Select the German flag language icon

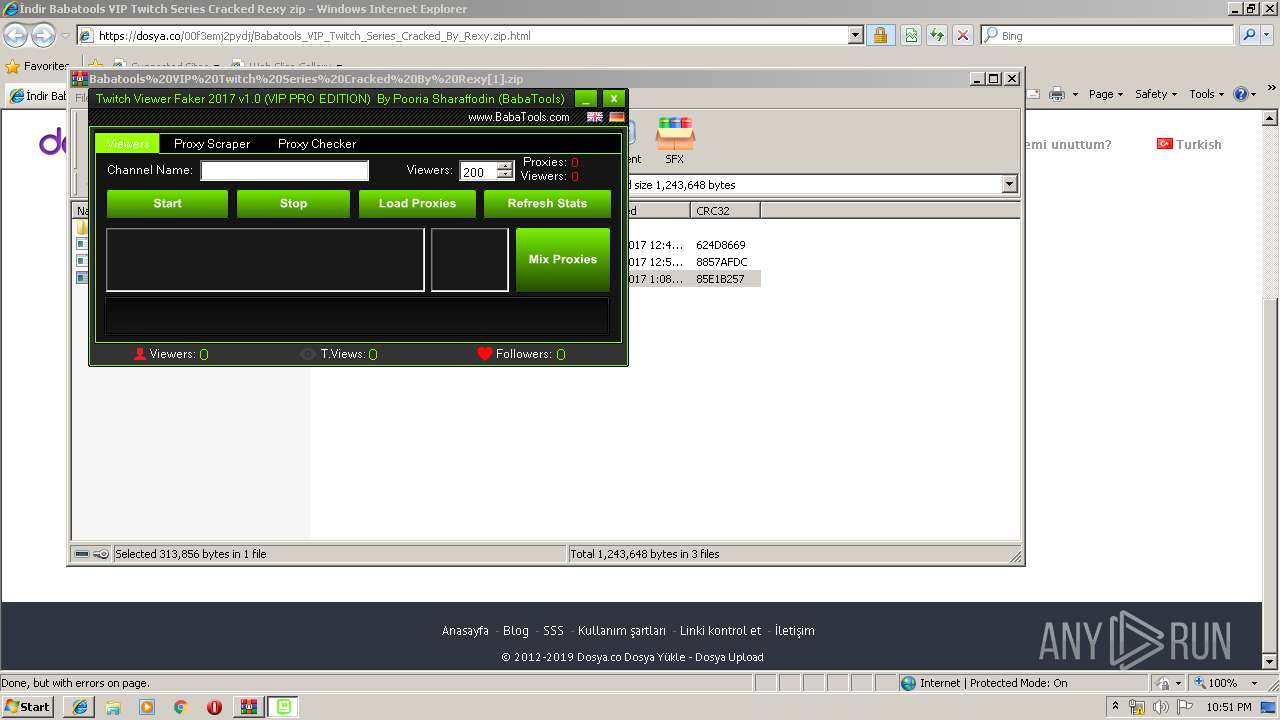pyautogui.click(x=617, y=117)
